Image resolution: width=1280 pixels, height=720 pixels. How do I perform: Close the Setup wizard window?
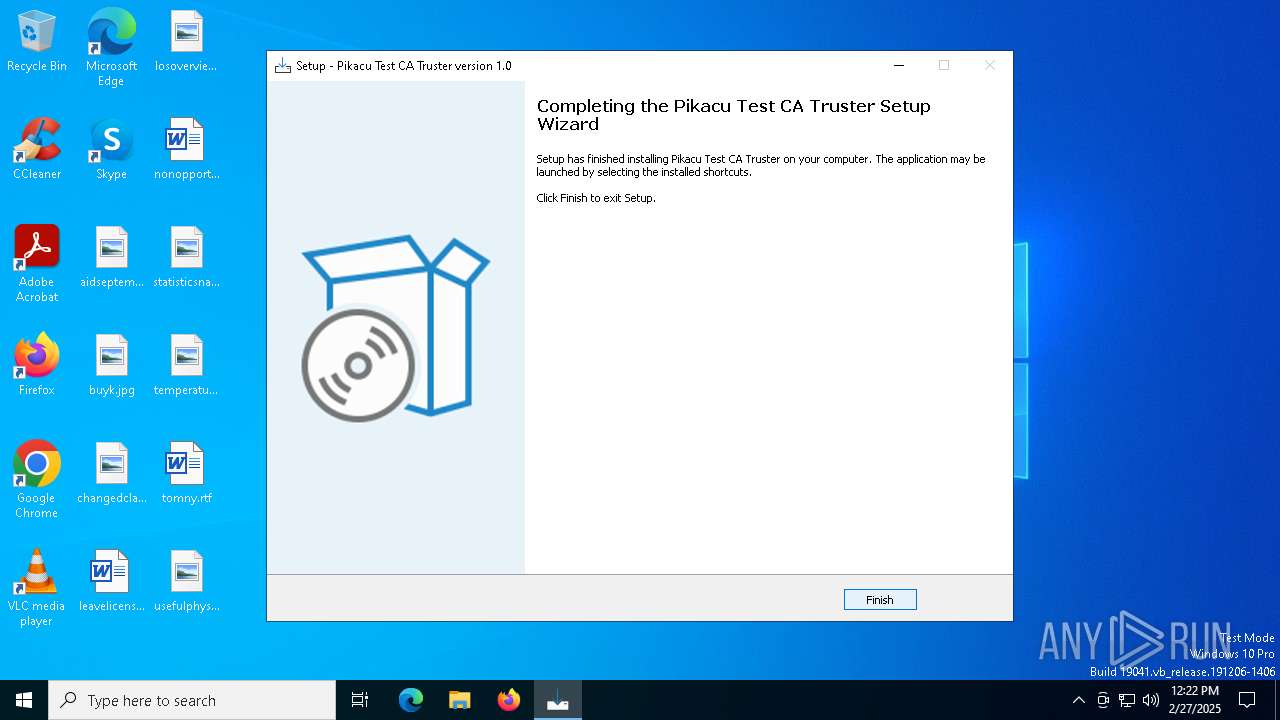(990, 66)
